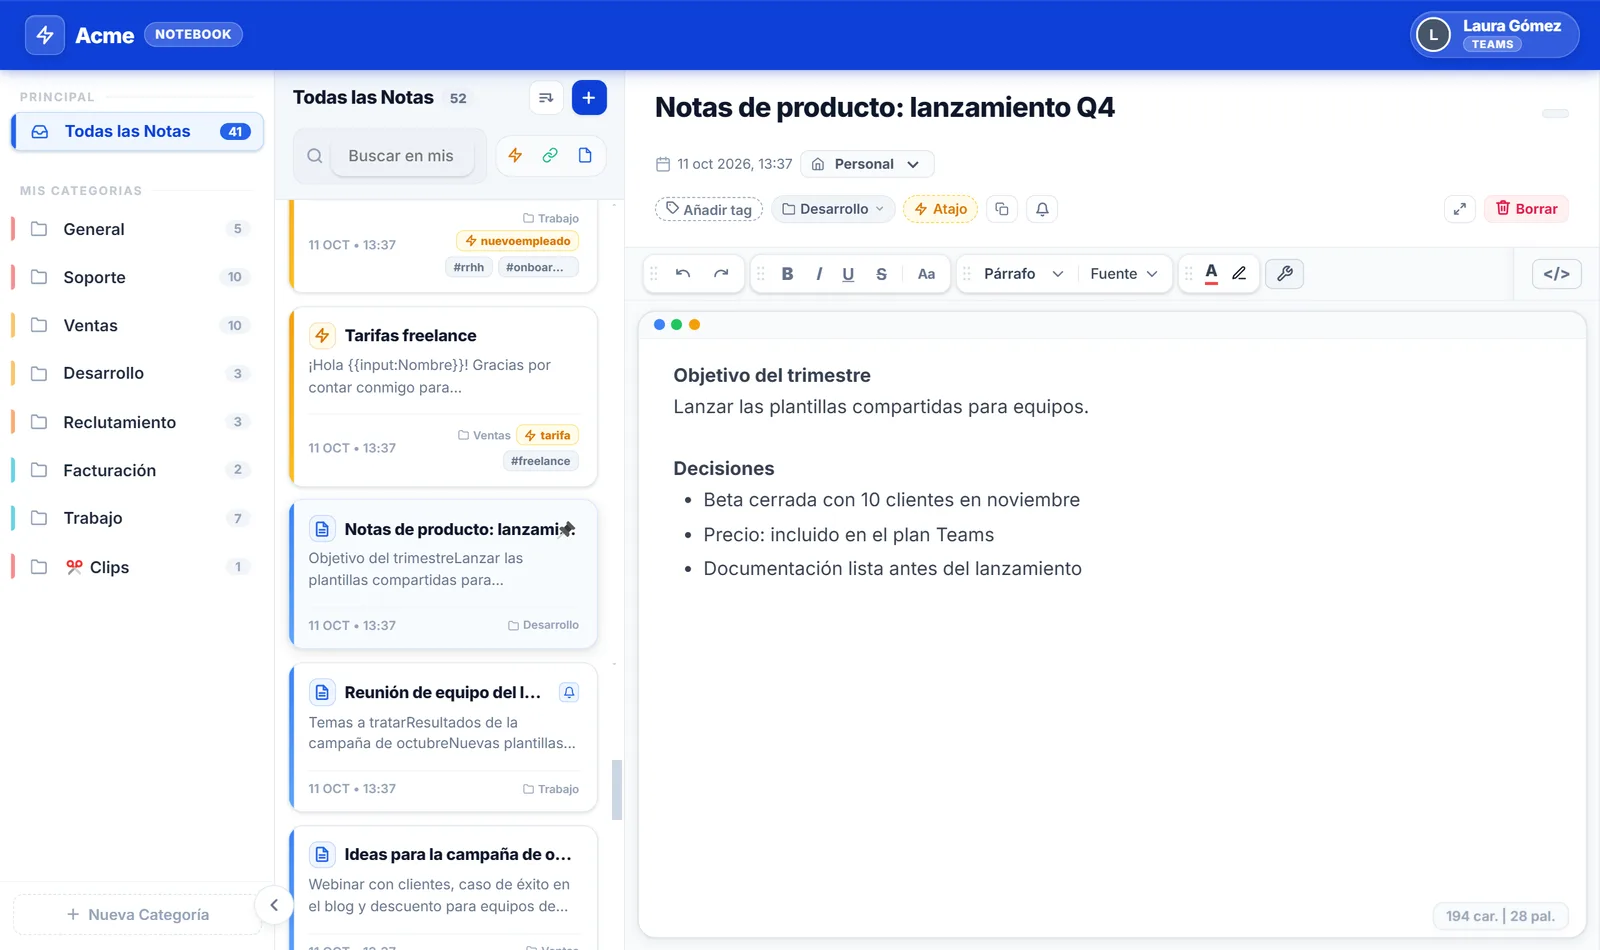
Task: Click the #rrhh tag
Action: click(x=468, y=267)
